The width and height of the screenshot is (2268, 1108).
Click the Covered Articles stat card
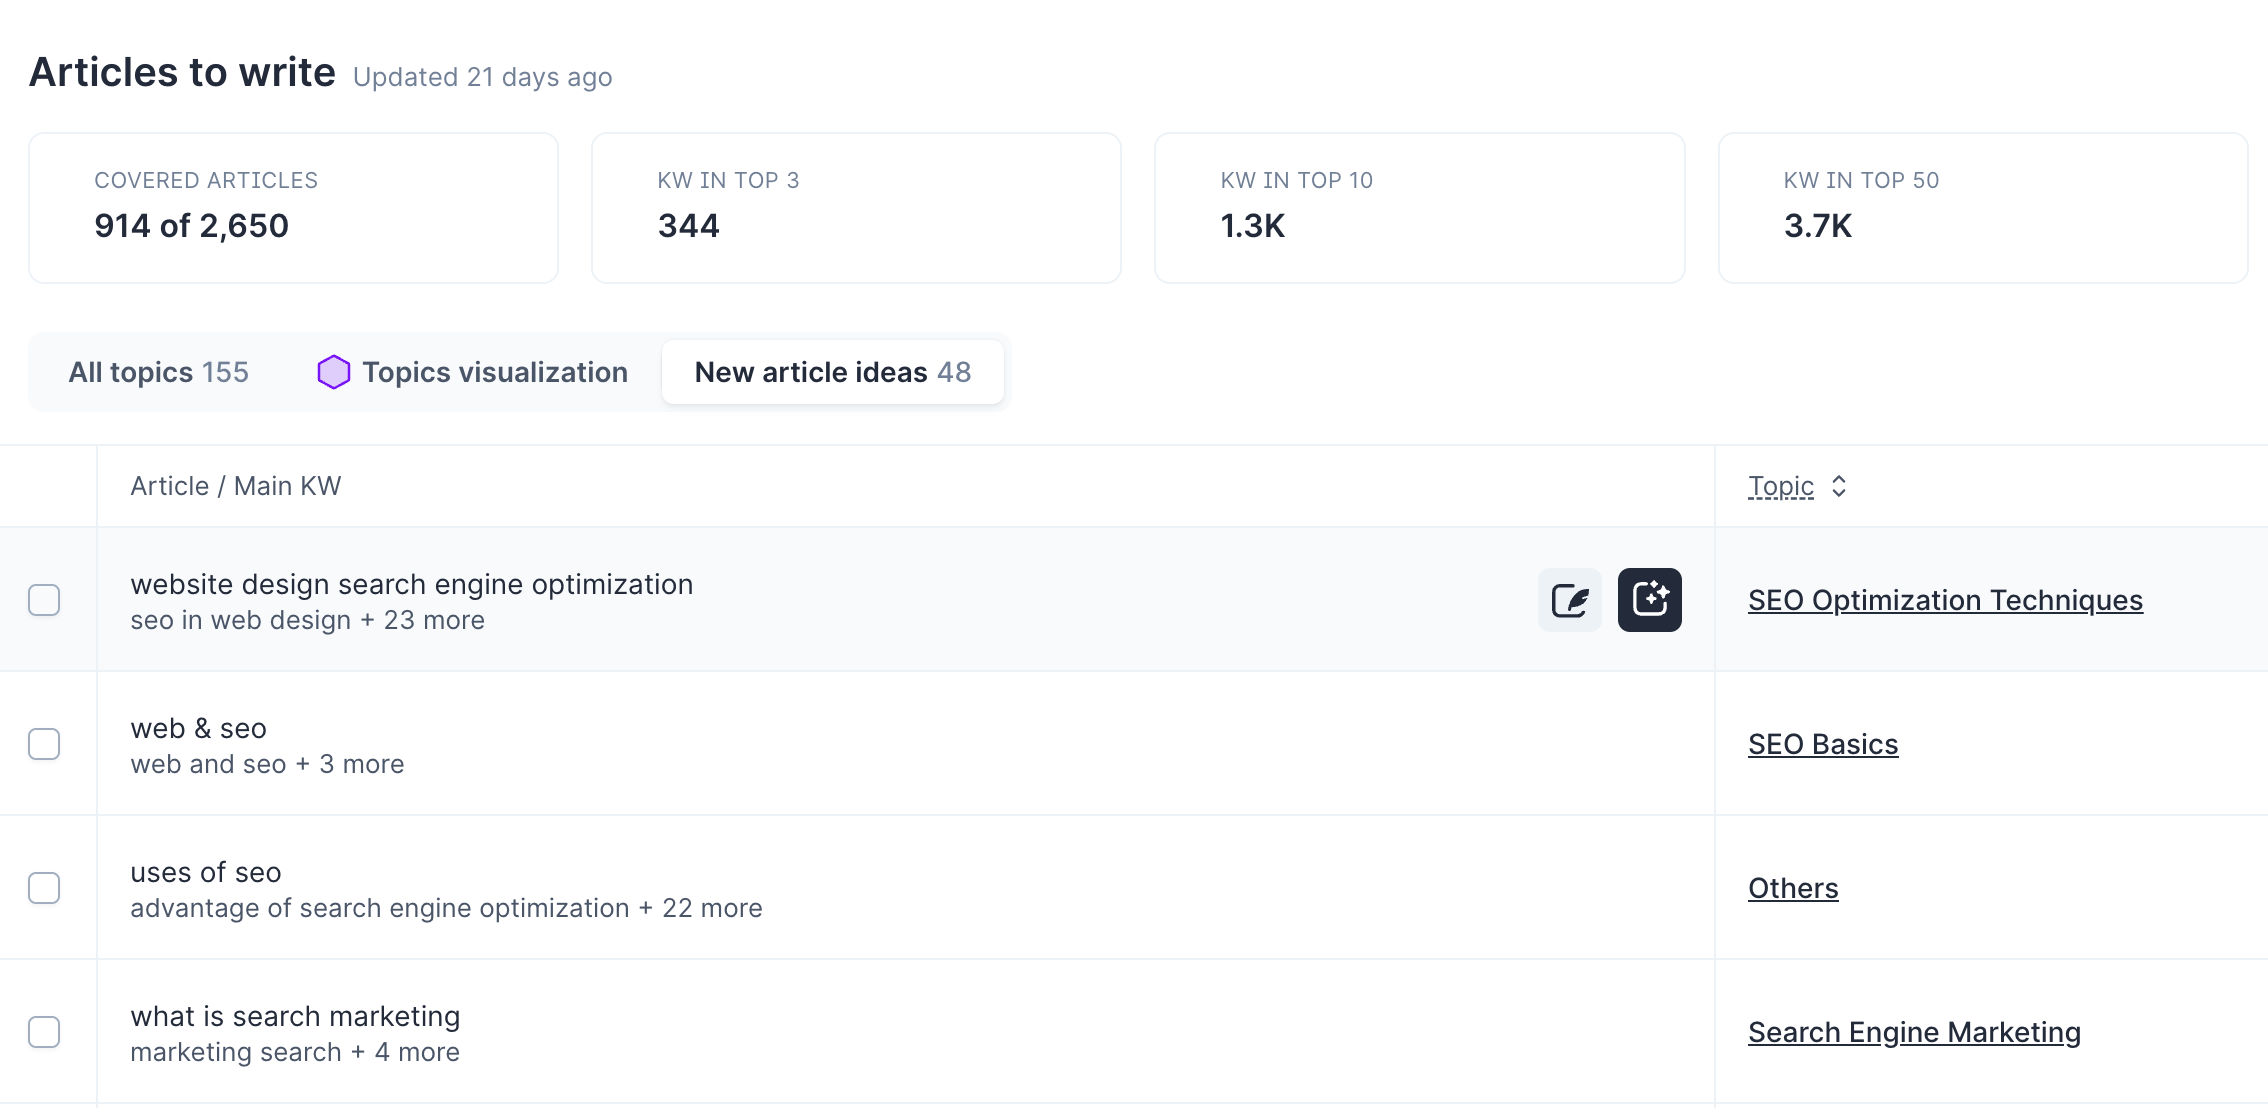(293, 208)
